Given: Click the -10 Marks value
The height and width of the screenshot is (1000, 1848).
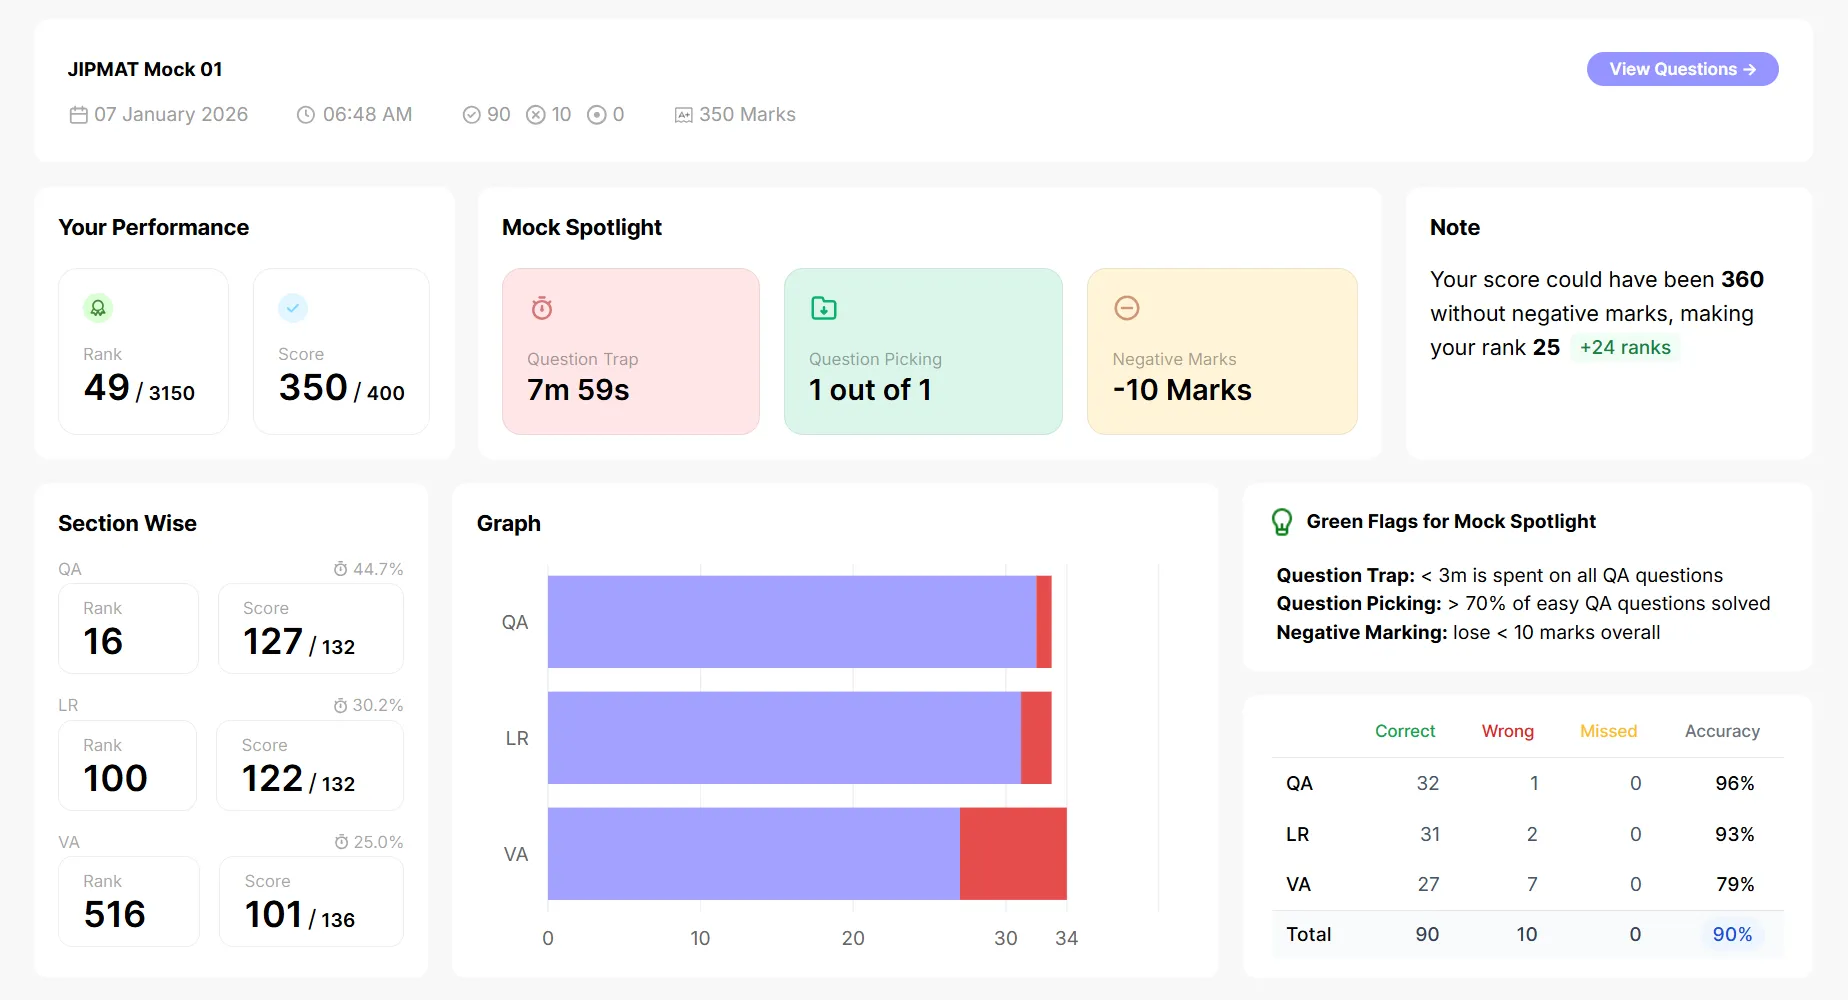Looking at the screenshot, I should click(1182, 390).
